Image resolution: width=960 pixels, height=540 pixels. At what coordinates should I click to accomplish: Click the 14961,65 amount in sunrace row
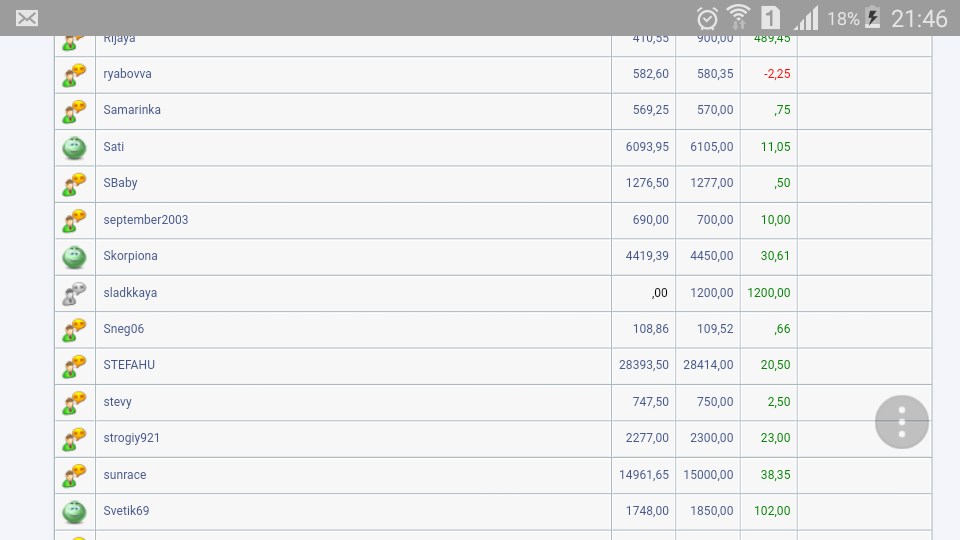[x=644, y=475]
